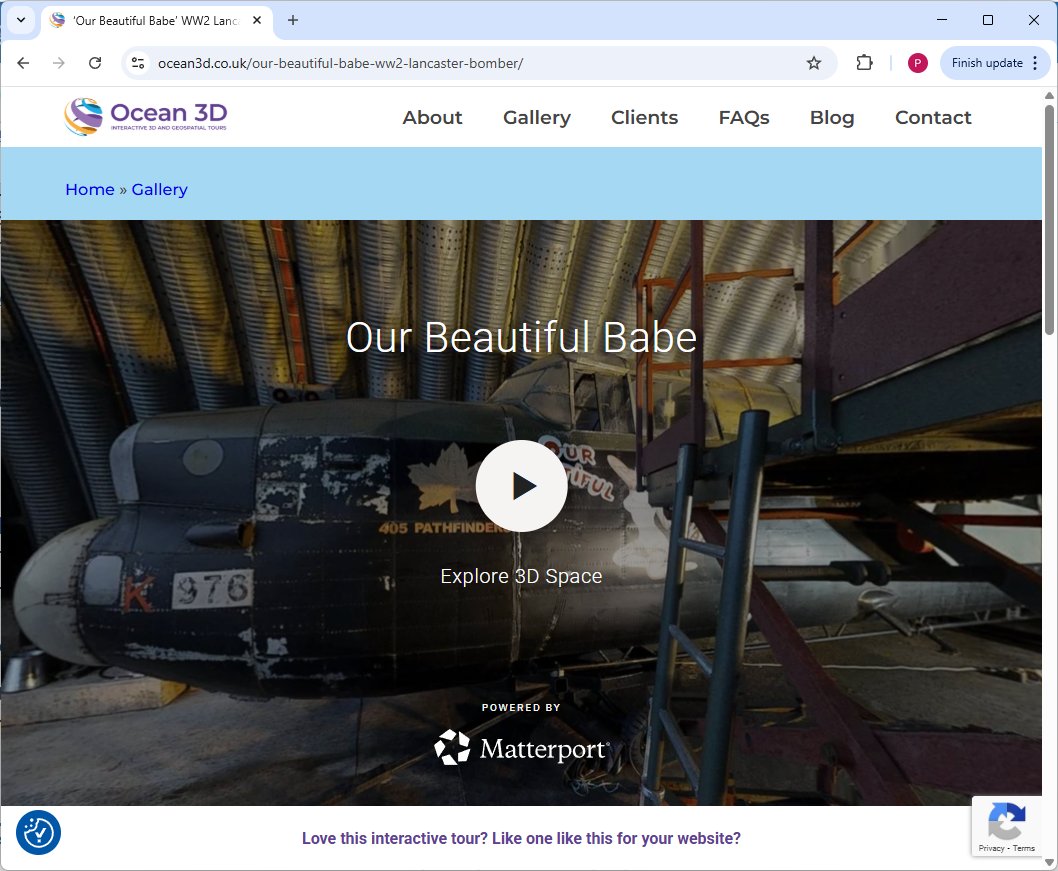Open the reCAPTCHA Privacy link
Screen dimensions: 1058x871
pos(991,848)
